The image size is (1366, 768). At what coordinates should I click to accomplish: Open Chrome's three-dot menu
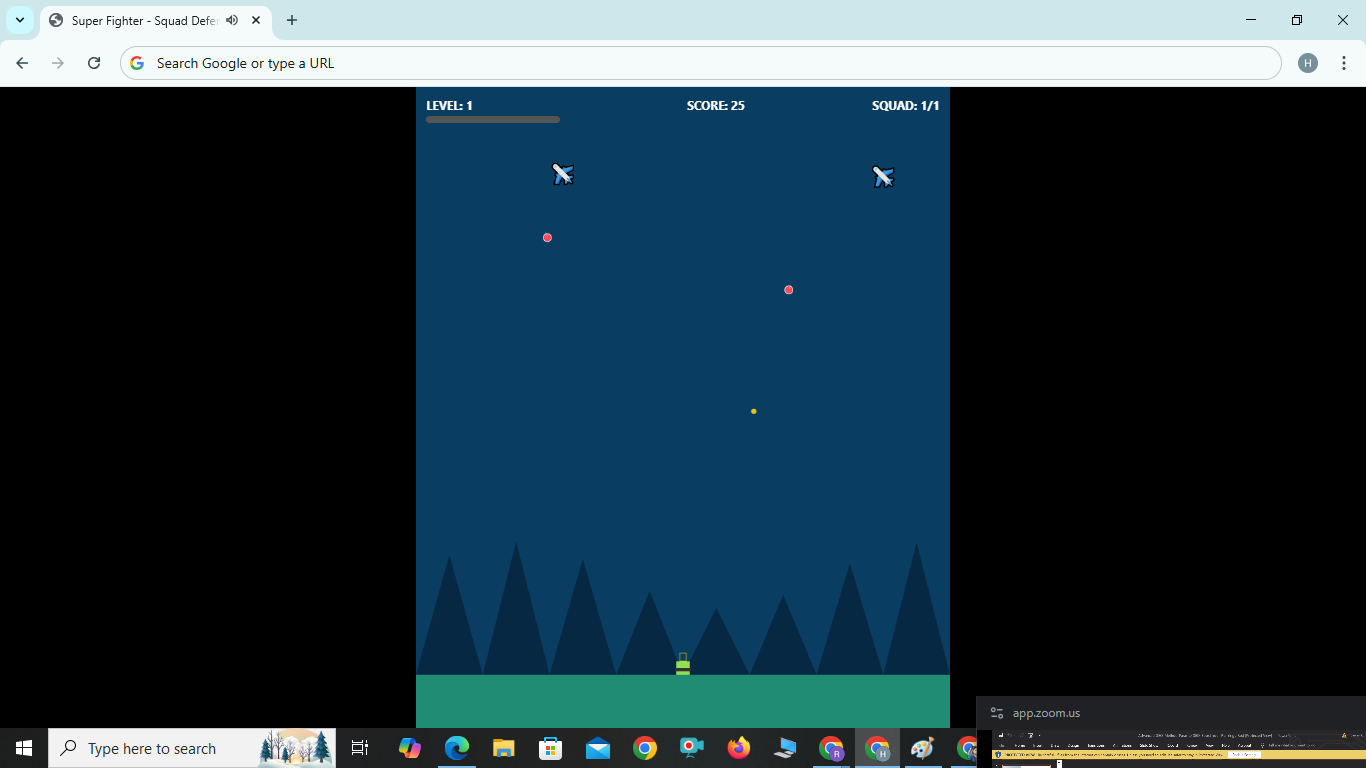[1345, 62]
